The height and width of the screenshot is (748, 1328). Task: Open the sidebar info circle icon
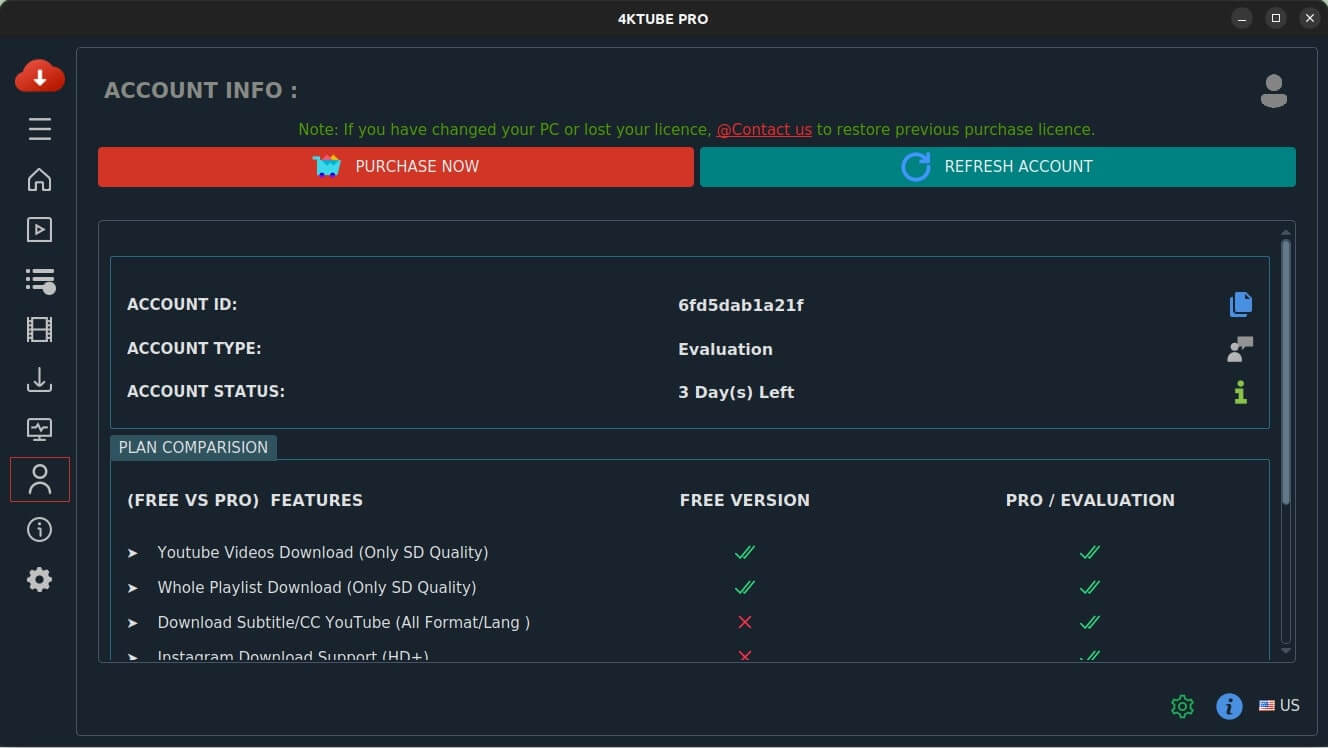pyautogui.click(x=40, y=530)
